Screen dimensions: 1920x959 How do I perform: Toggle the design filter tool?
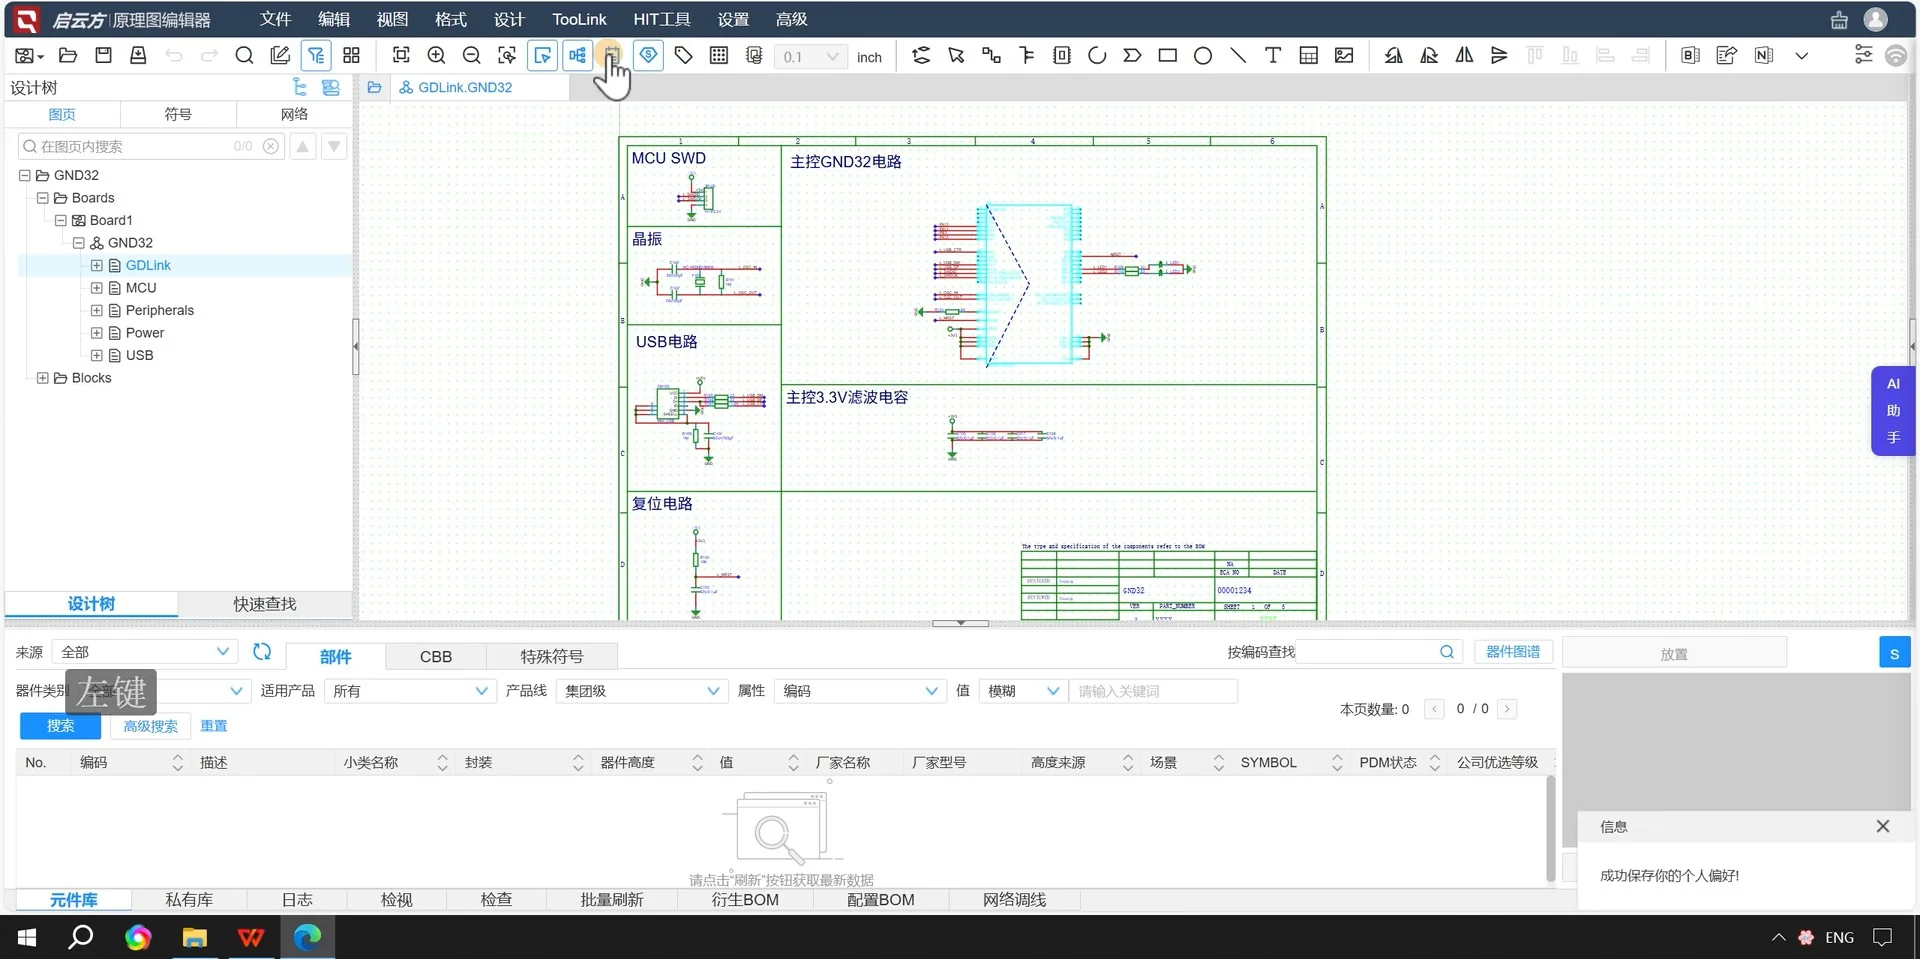(x=316, y=55)
